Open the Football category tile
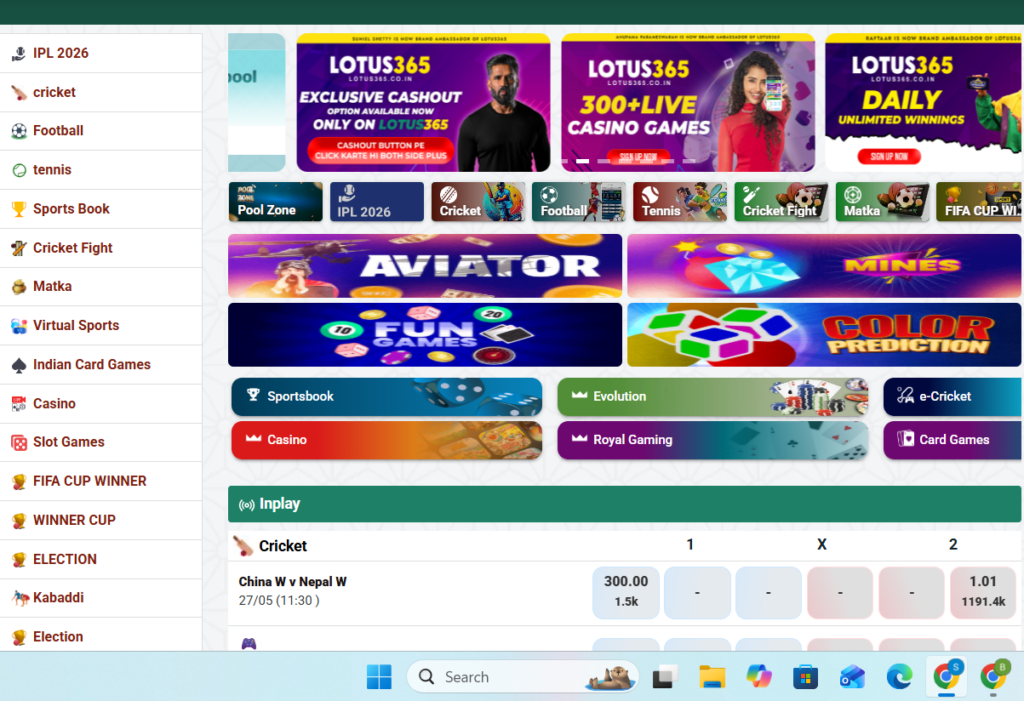 (579, 202)
